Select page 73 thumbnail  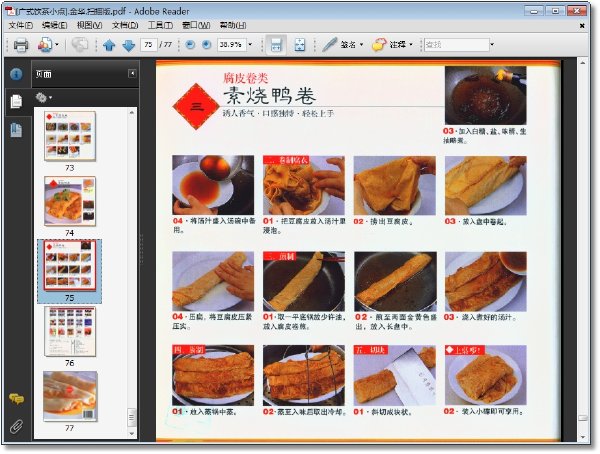(70, 136)
